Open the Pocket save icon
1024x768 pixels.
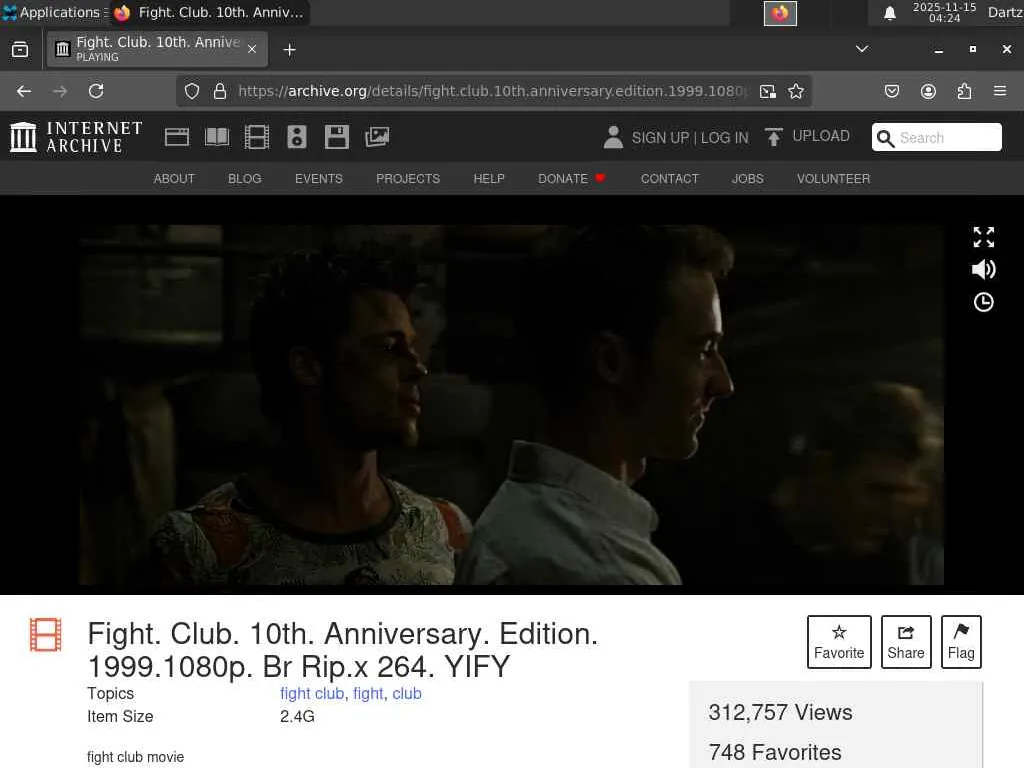pos(892,91)
